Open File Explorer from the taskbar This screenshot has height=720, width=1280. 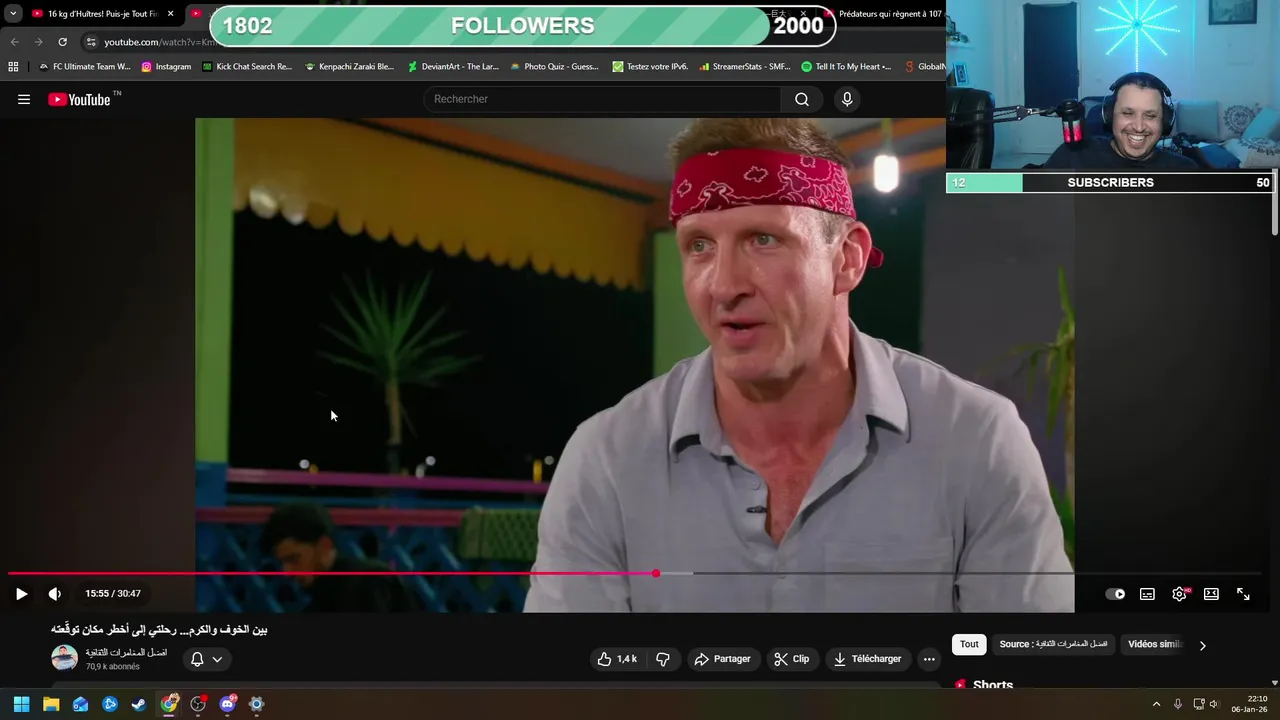pos(51,704)
